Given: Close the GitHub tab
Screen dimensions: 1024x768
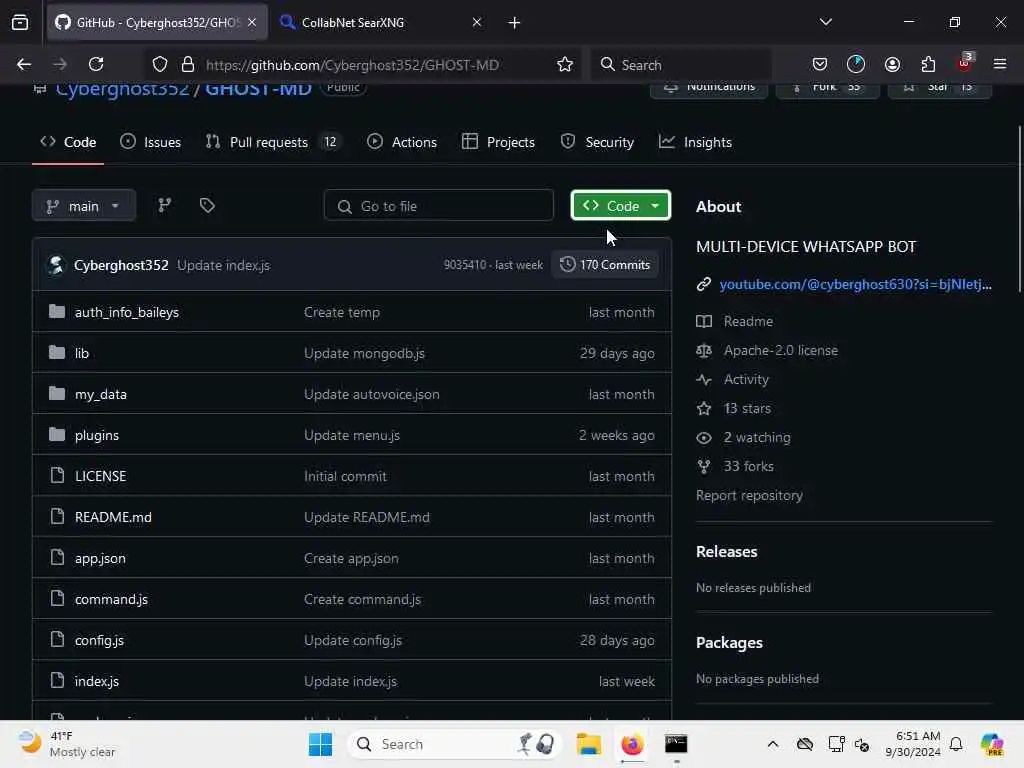Looking at the screenshot, I should pyautogui.click(x=252, y=22).
